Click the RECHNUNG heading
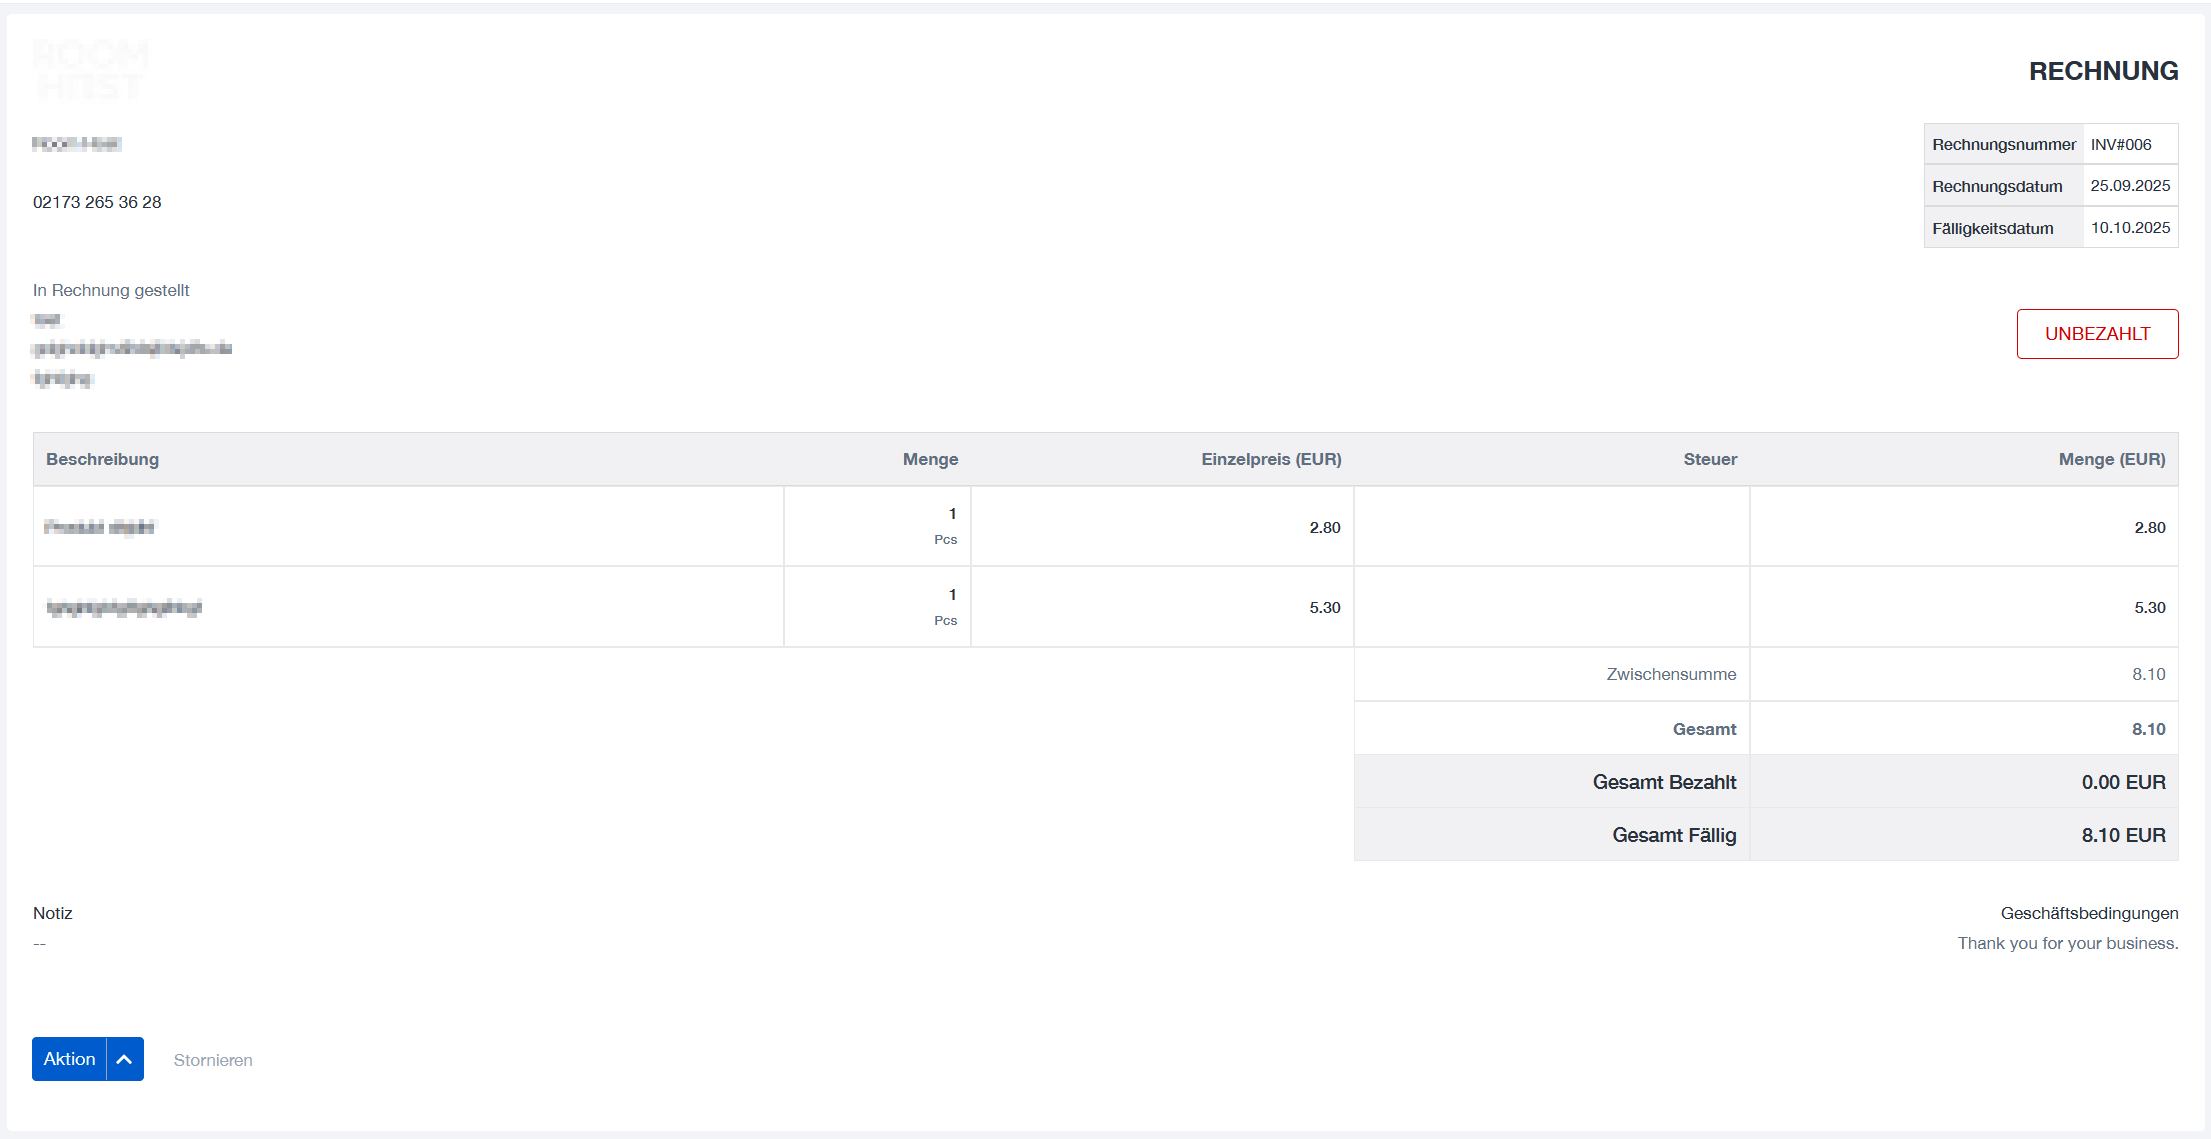Image resolution: width=2211 pixels, height=1139 pixels. tap(2103, 71)
